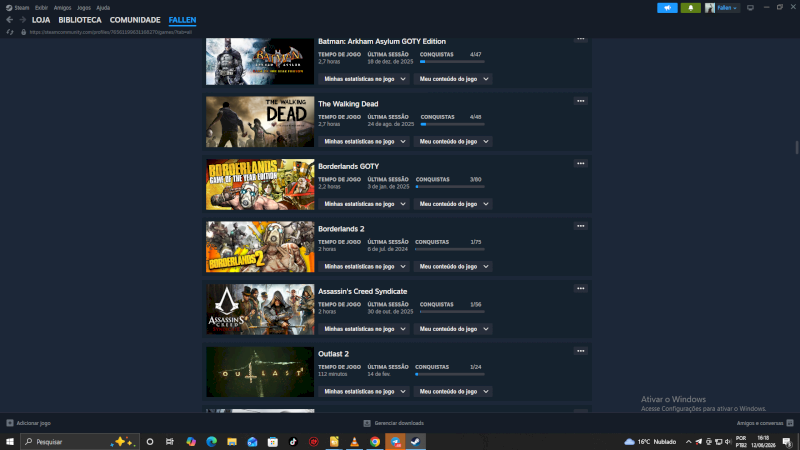Expand Borderlands GOTY 'Meu conteúdo do jogo'
This screenshot has width=800, height=450.
453,204
